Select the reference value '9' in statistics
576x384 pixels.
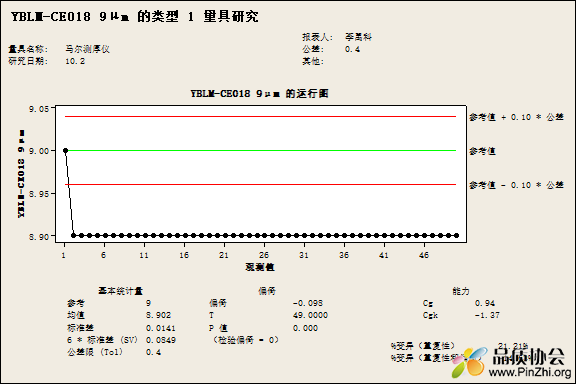[148, 303]
